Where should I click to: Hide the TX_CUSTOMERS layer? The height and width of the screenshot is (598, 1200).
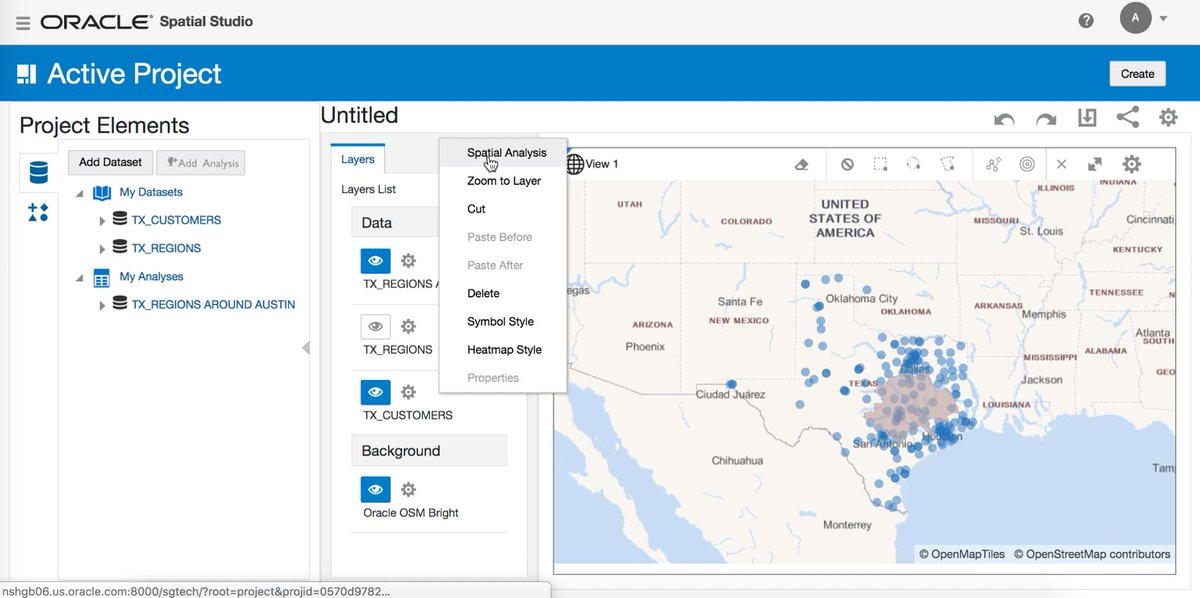pos(376,392)
